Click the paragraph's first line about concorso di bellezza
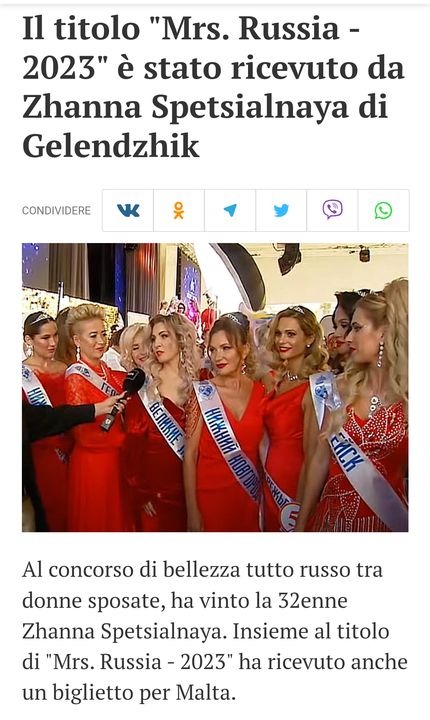The image size is (430, 720). click(x=202, y=570)
